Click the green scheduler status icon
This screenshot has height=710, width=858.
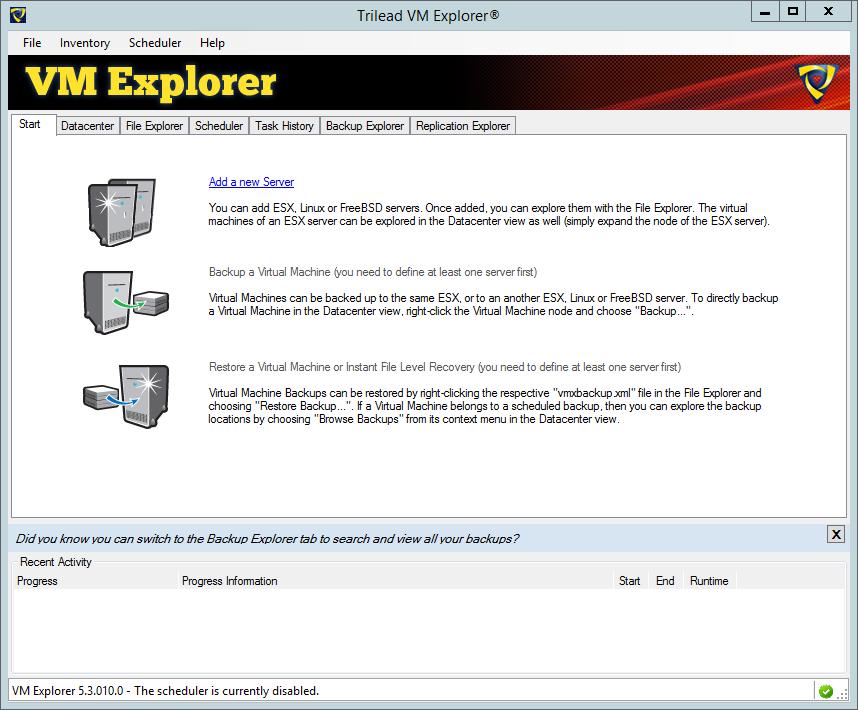pos(825,691)
